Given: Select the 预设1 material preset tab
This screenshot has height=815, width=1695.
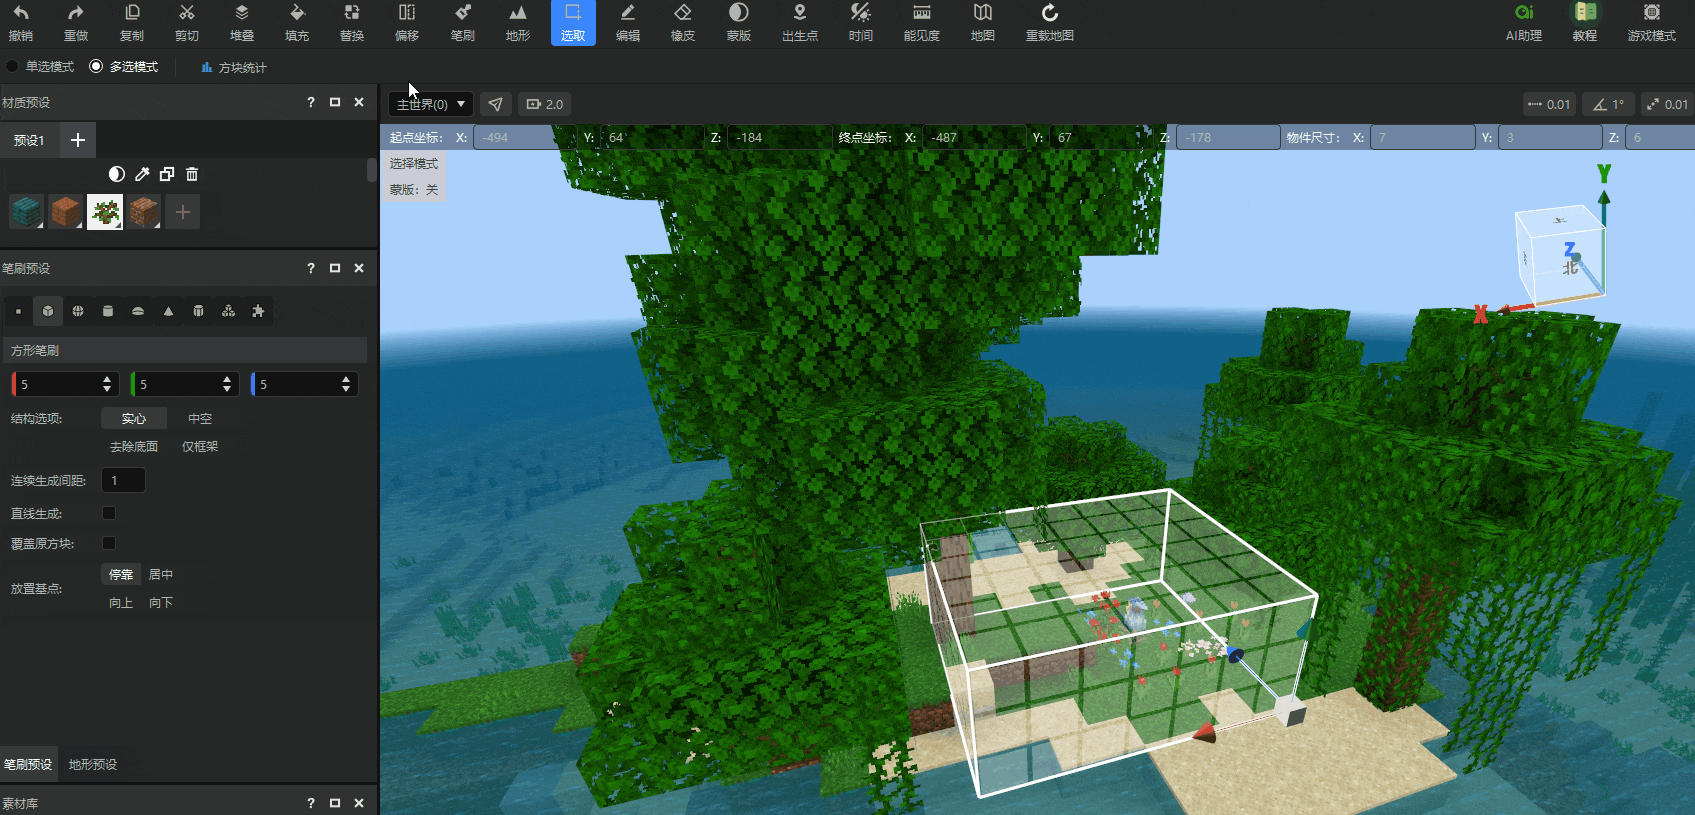Looking at the screenshot, I should tap(29, 141).
